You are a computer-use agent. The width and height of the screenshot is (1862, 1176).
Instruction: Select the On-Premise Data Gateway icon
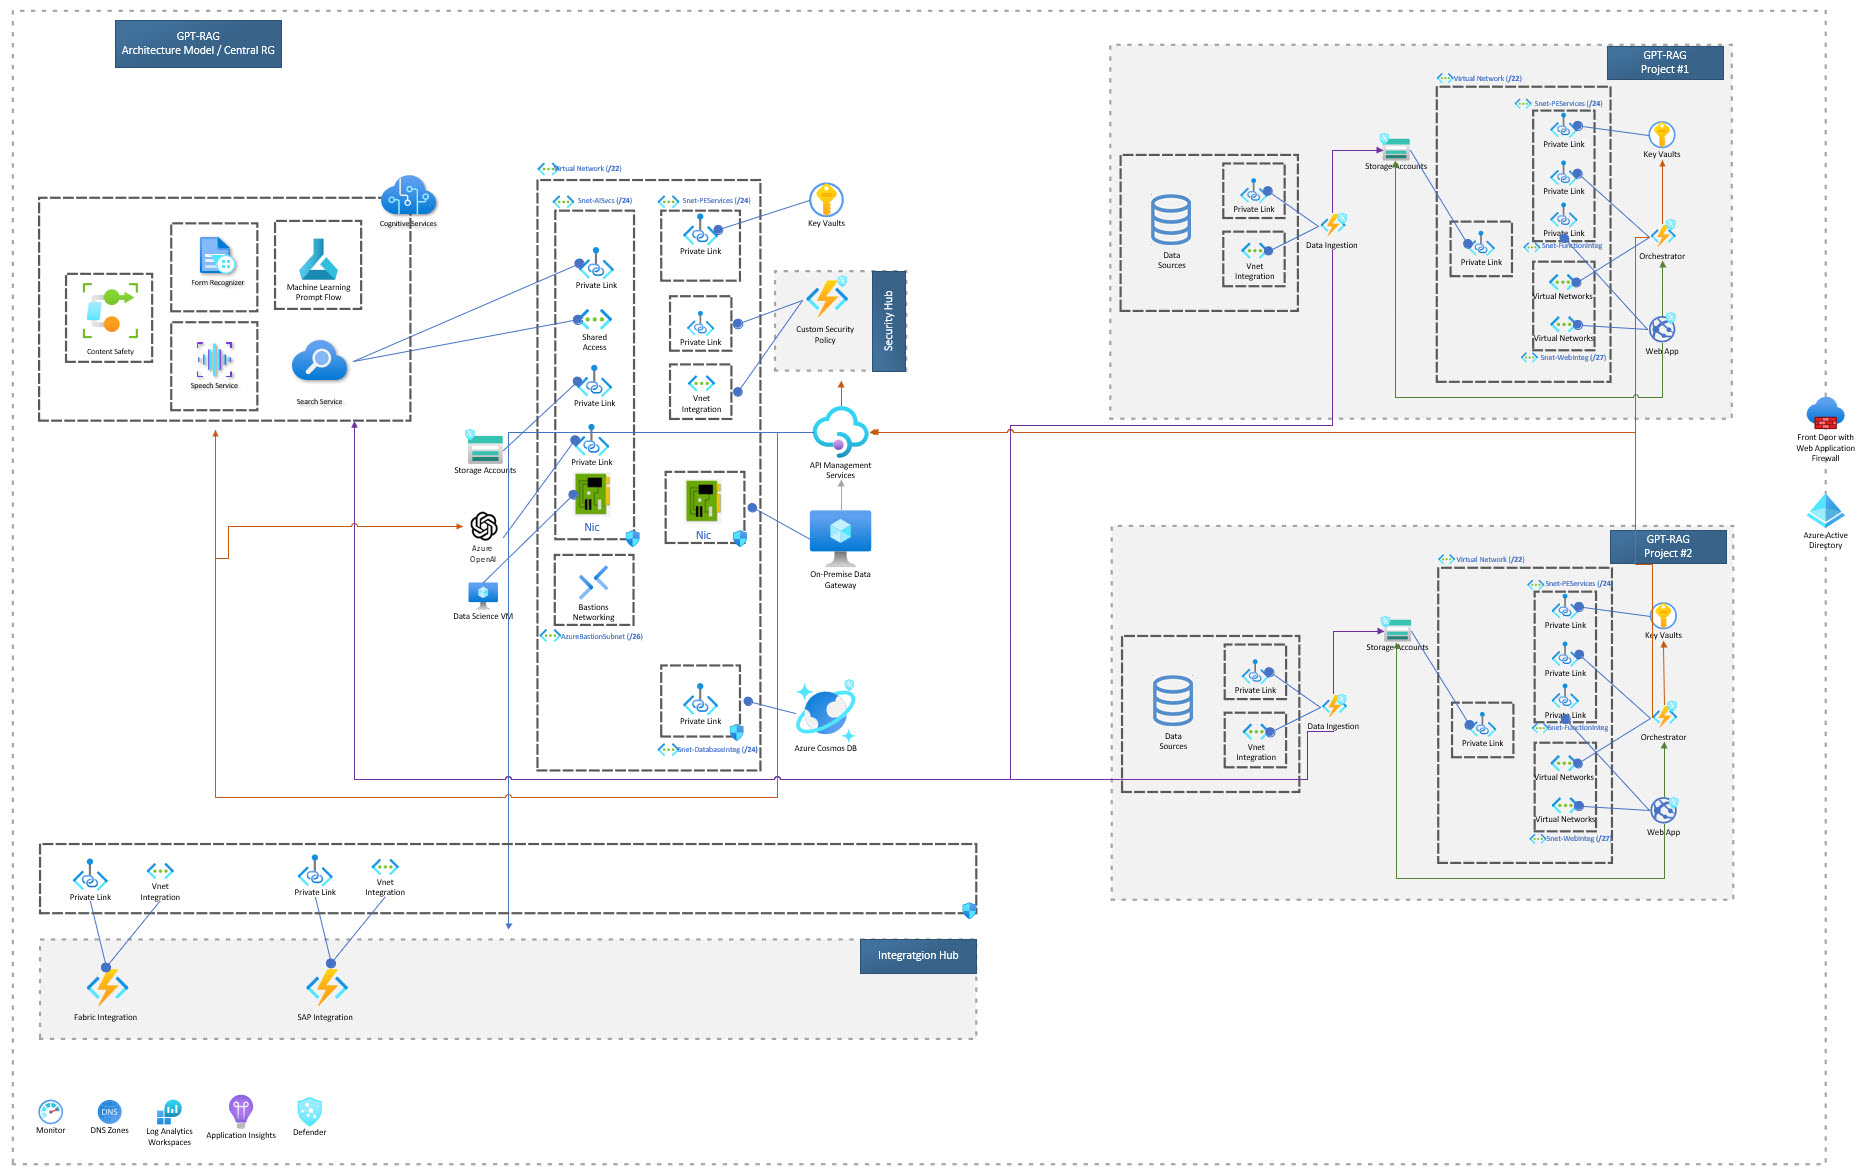(840, 538)
